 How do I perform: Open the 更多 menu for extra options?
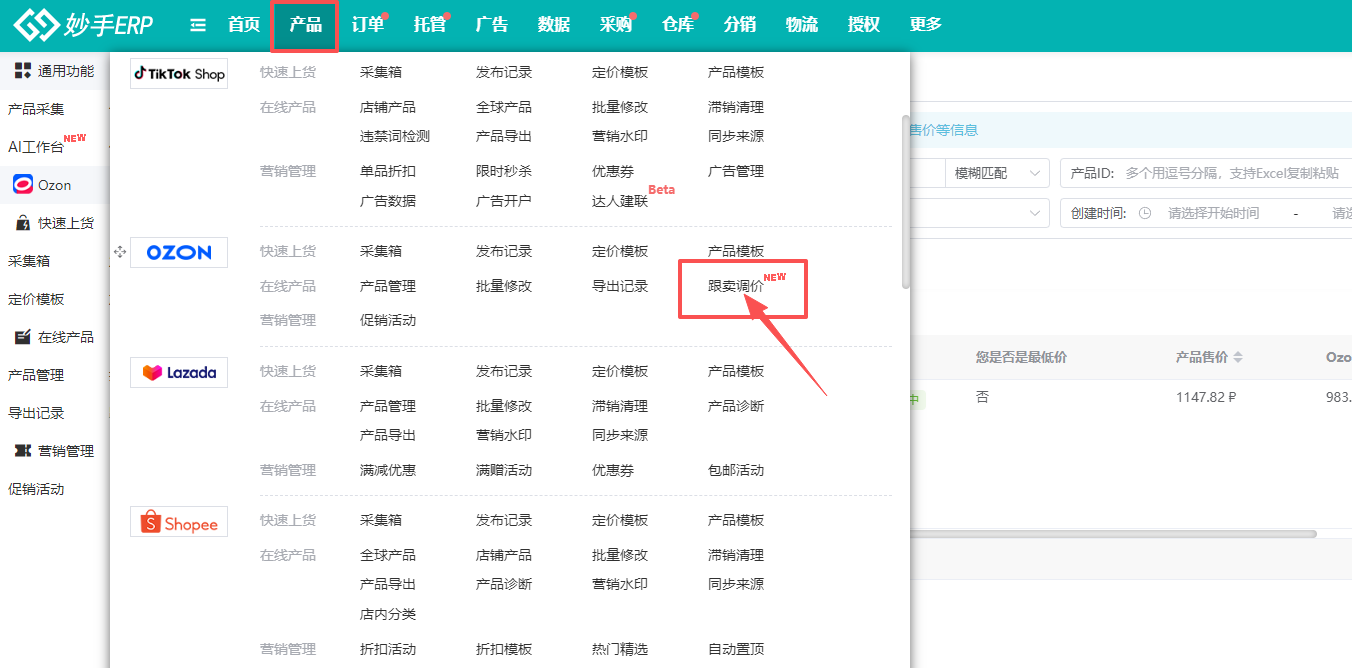click(x=925, y=25)
